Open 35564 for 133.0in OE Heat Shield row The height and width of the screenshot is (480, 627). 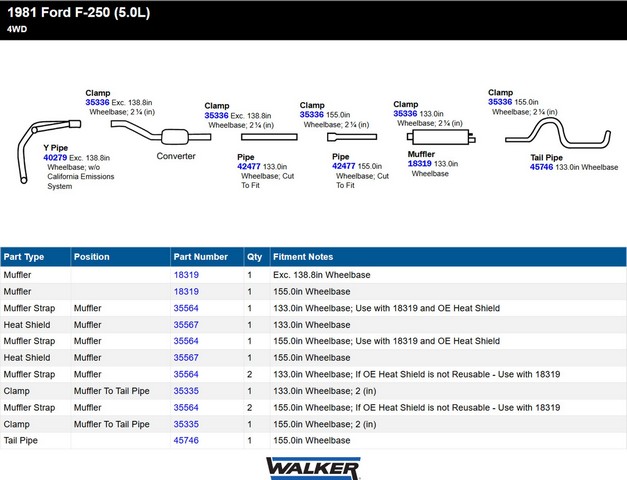click(186, 308)
